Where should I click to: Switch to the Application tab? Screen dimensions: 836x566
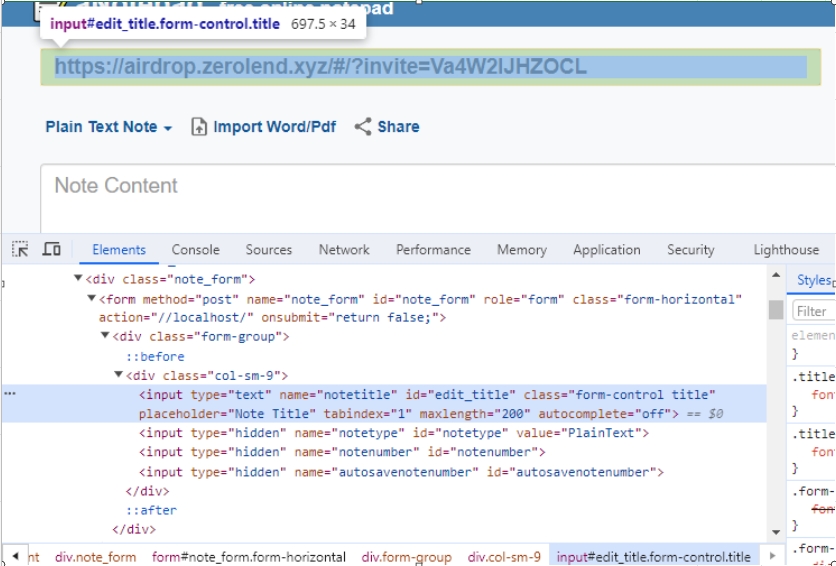pyautogui.click(x=606, y=250)
